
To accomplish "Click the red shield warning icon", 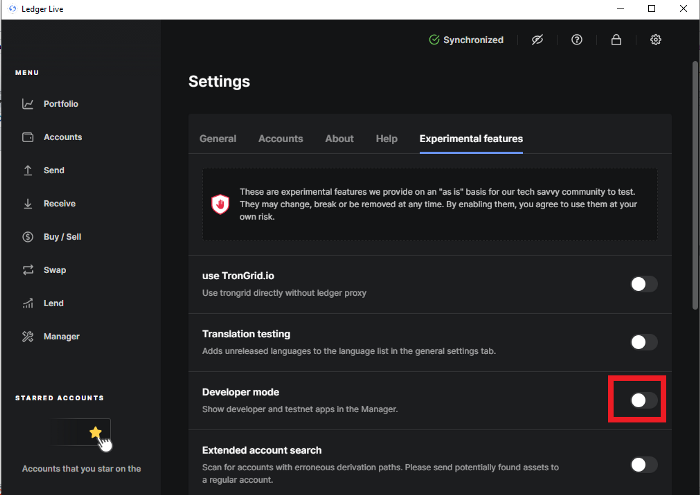I will pyautogui.click(x=220, y=204).
